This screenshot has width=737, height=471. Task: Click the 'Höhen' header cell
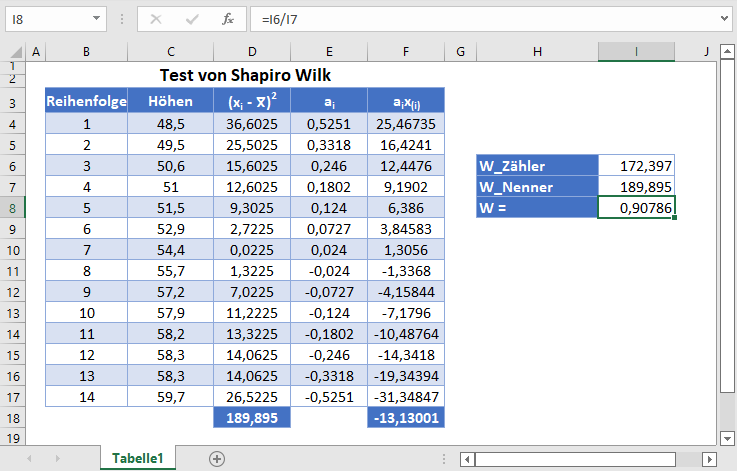click(171, 101)
